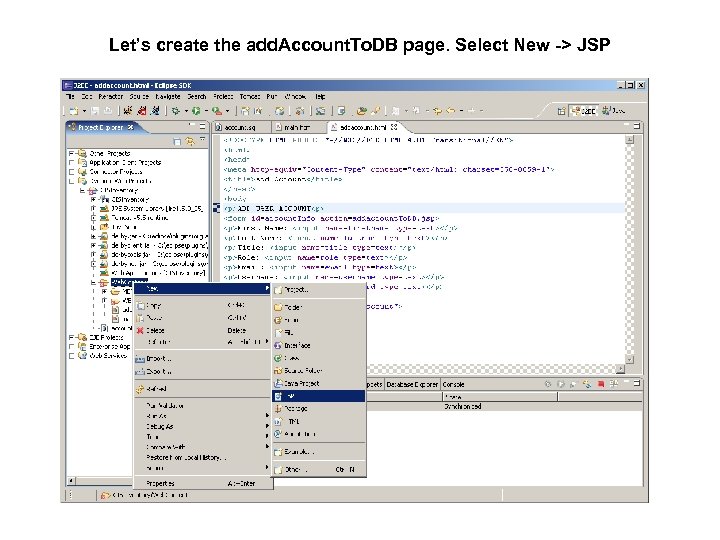Collapse the WebContent folder node

click(x=93, y=282)
